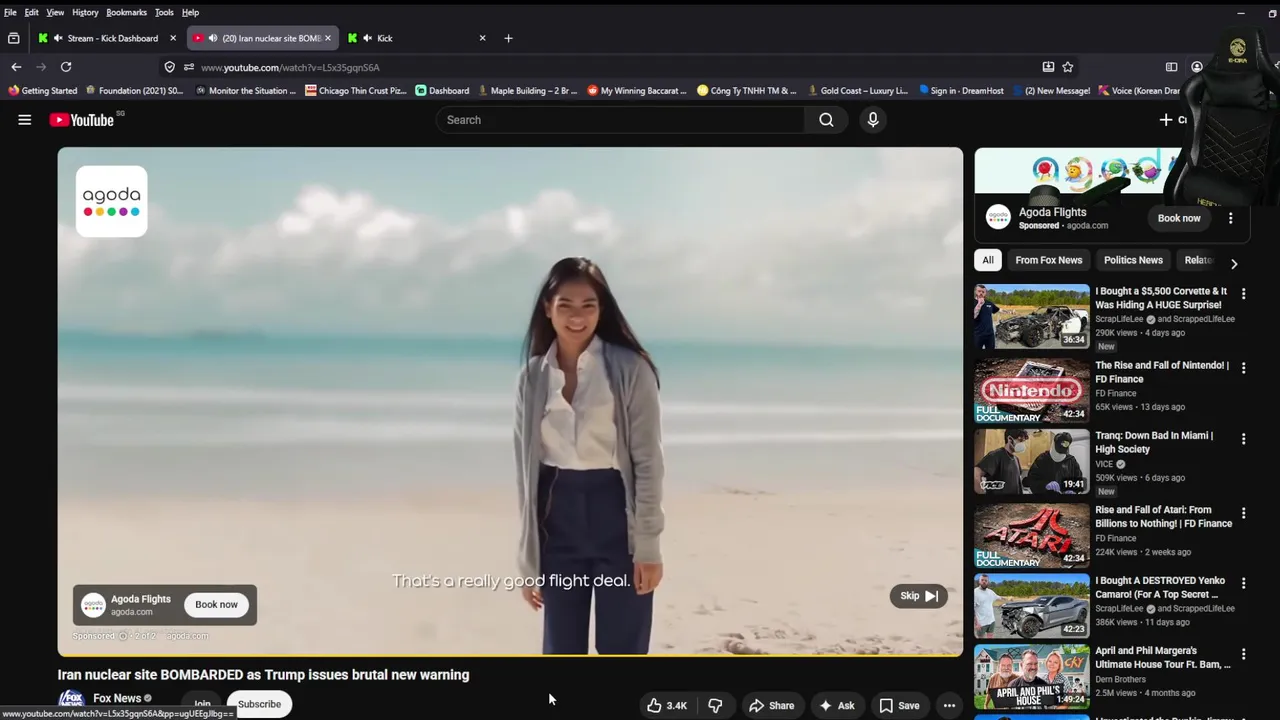Start voice search with the microphone icon
The height and width of the screenshot is (720, 1280).
click(x=873, y=120)
